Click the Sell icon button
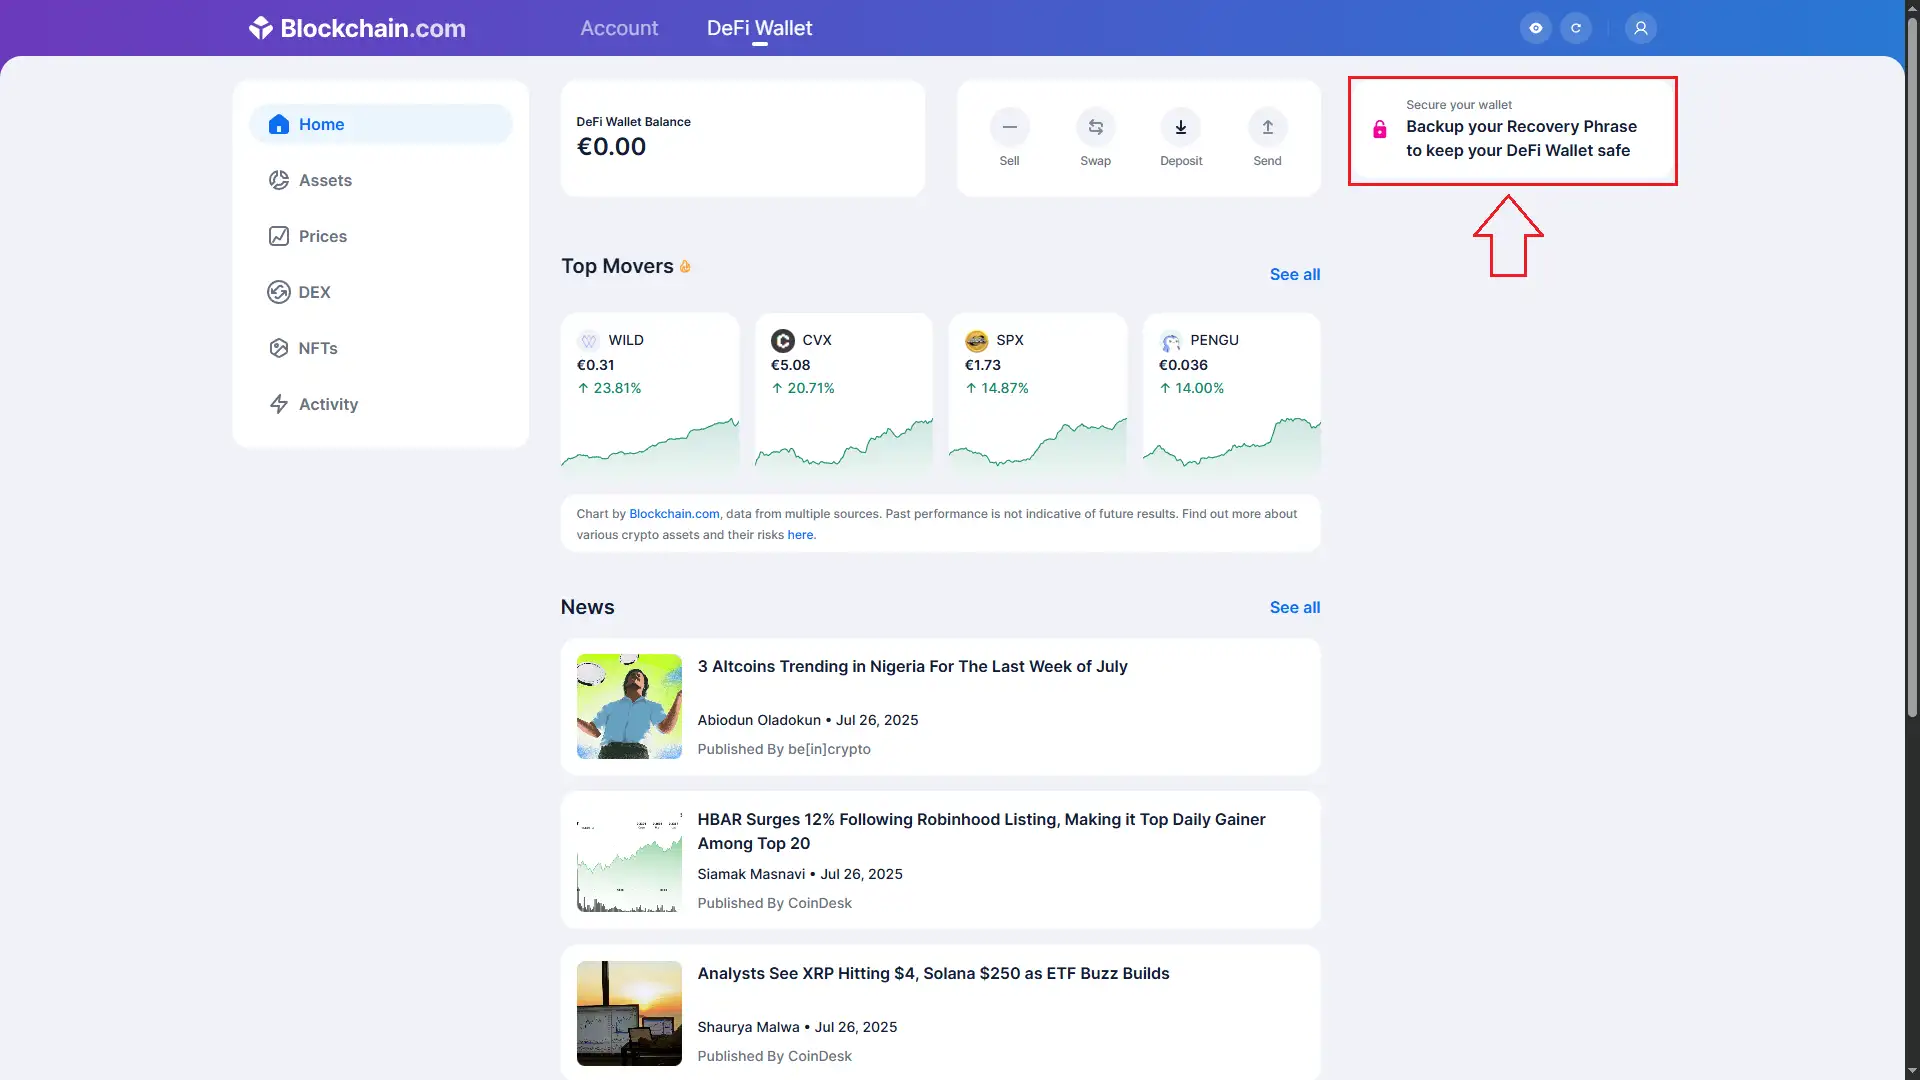The height and width of the screenshot is (1080, 1920). (1009, 127)
